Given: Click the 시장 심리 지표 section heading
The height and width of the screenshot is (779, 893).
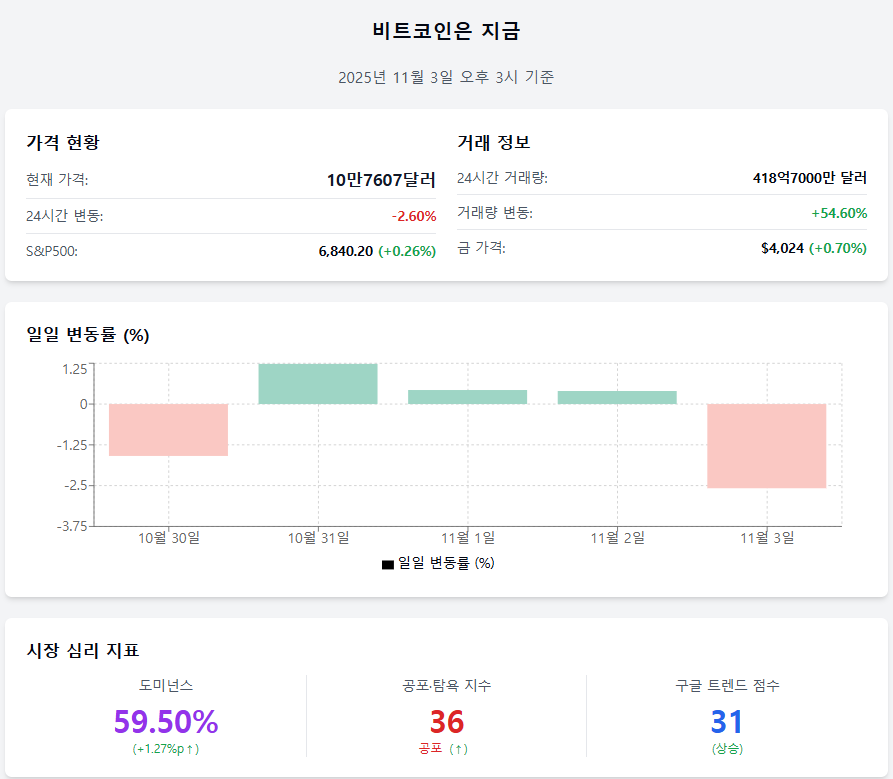Looking at the screenshot, I should click(83, 651).
